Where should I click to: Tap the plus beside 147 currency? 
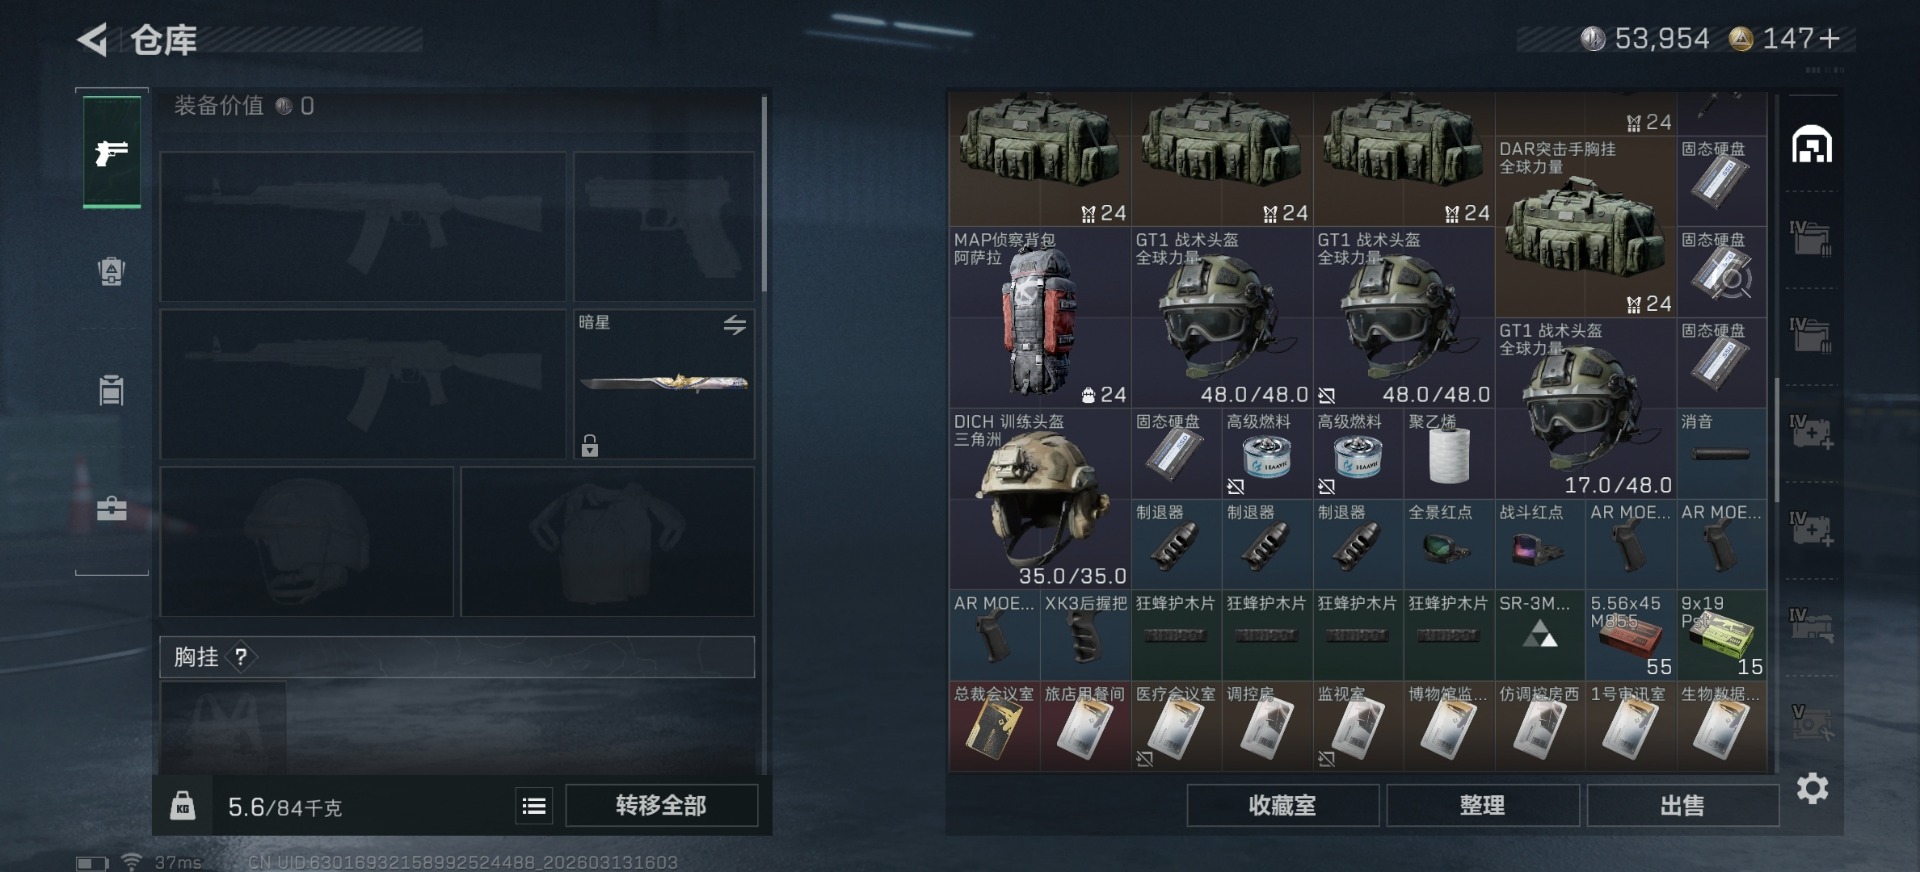1830,39
